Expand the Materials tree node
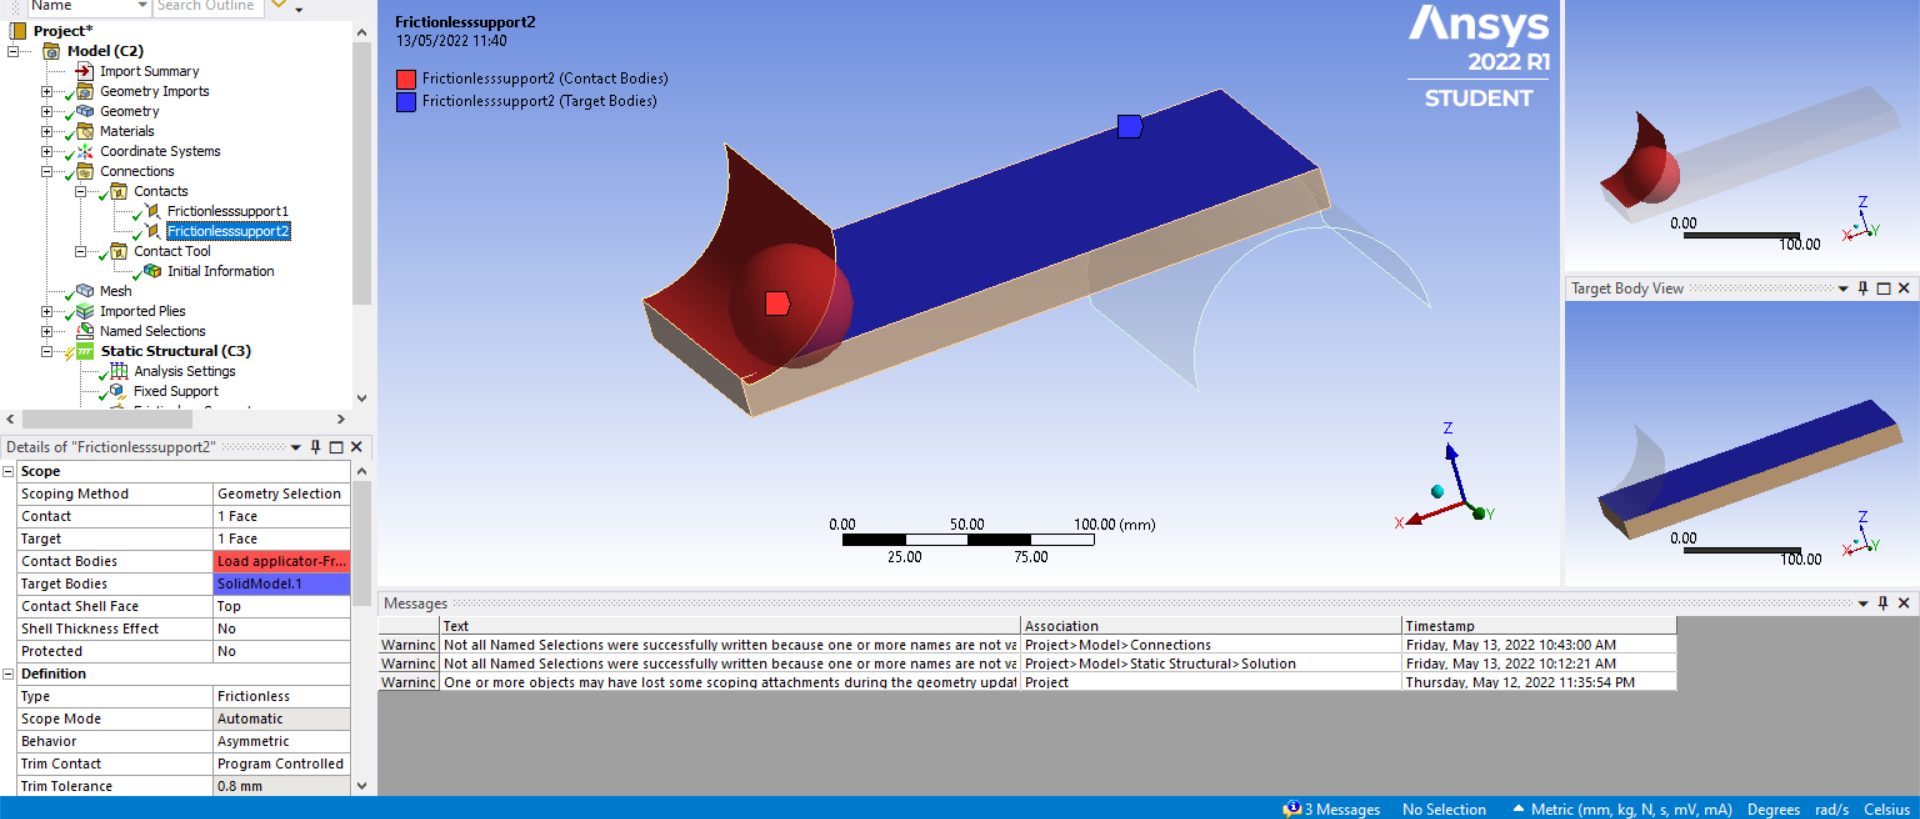This screenshot has width=1920, height=819. tap(47, 131)
